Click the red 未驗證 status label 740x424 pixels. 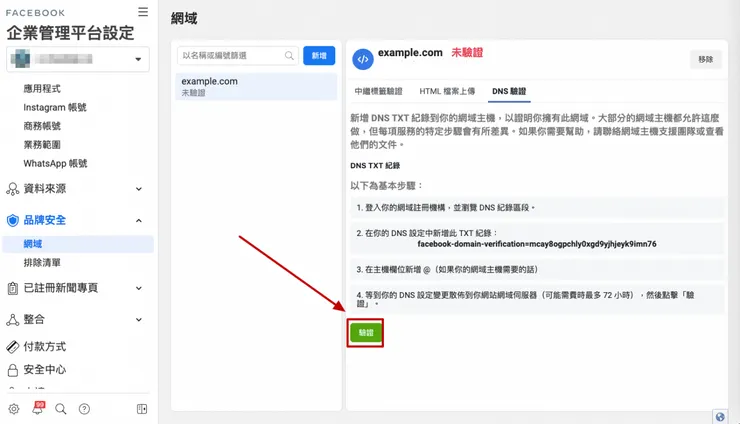467,52
